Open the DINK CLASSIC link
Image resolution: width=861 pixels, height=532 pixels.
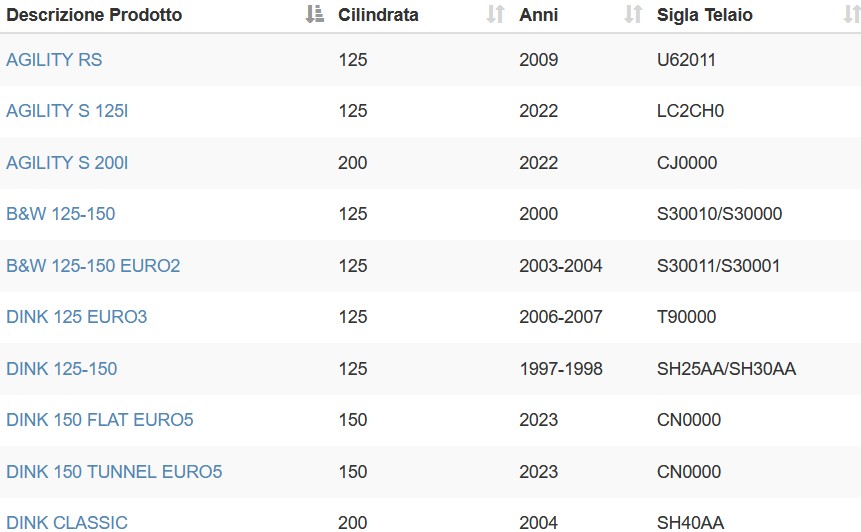(x=66, y=523)
